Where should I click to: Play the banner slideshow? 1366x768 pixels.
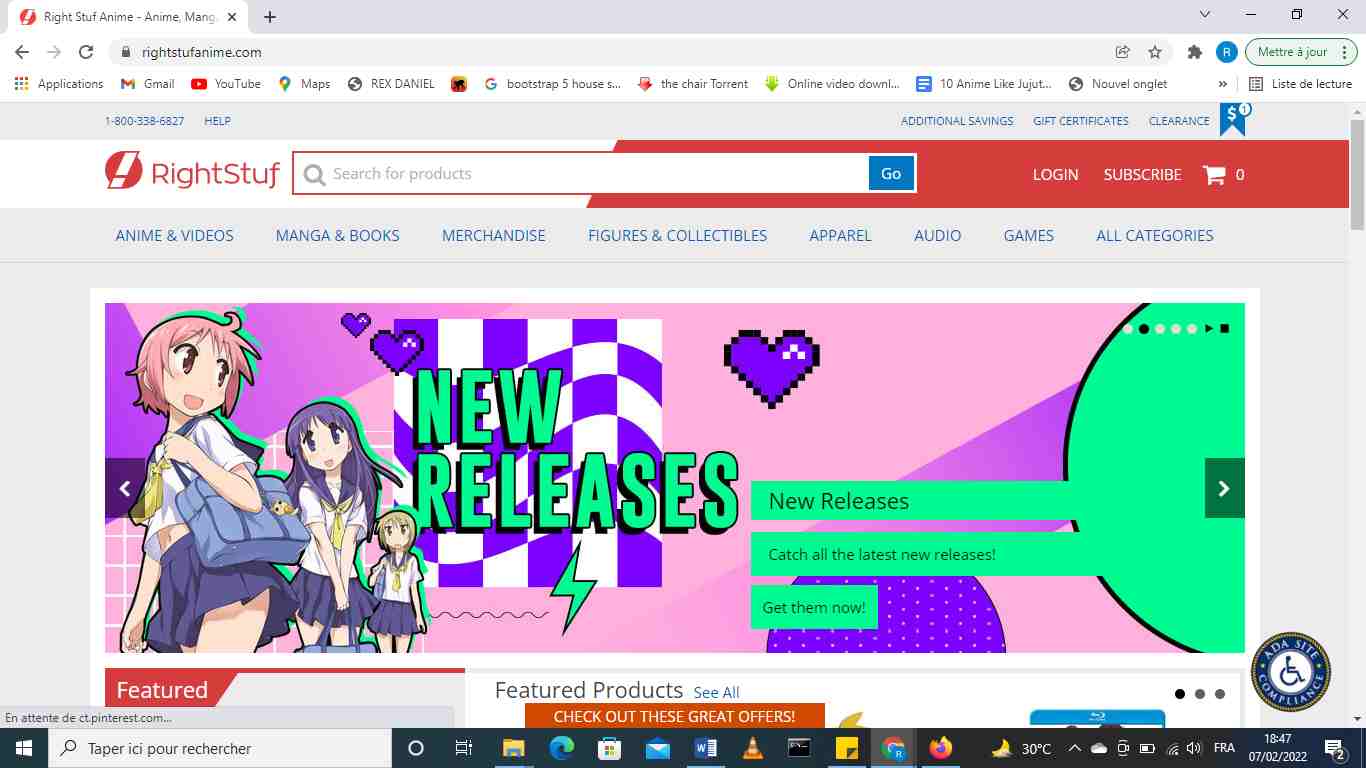1209,328
